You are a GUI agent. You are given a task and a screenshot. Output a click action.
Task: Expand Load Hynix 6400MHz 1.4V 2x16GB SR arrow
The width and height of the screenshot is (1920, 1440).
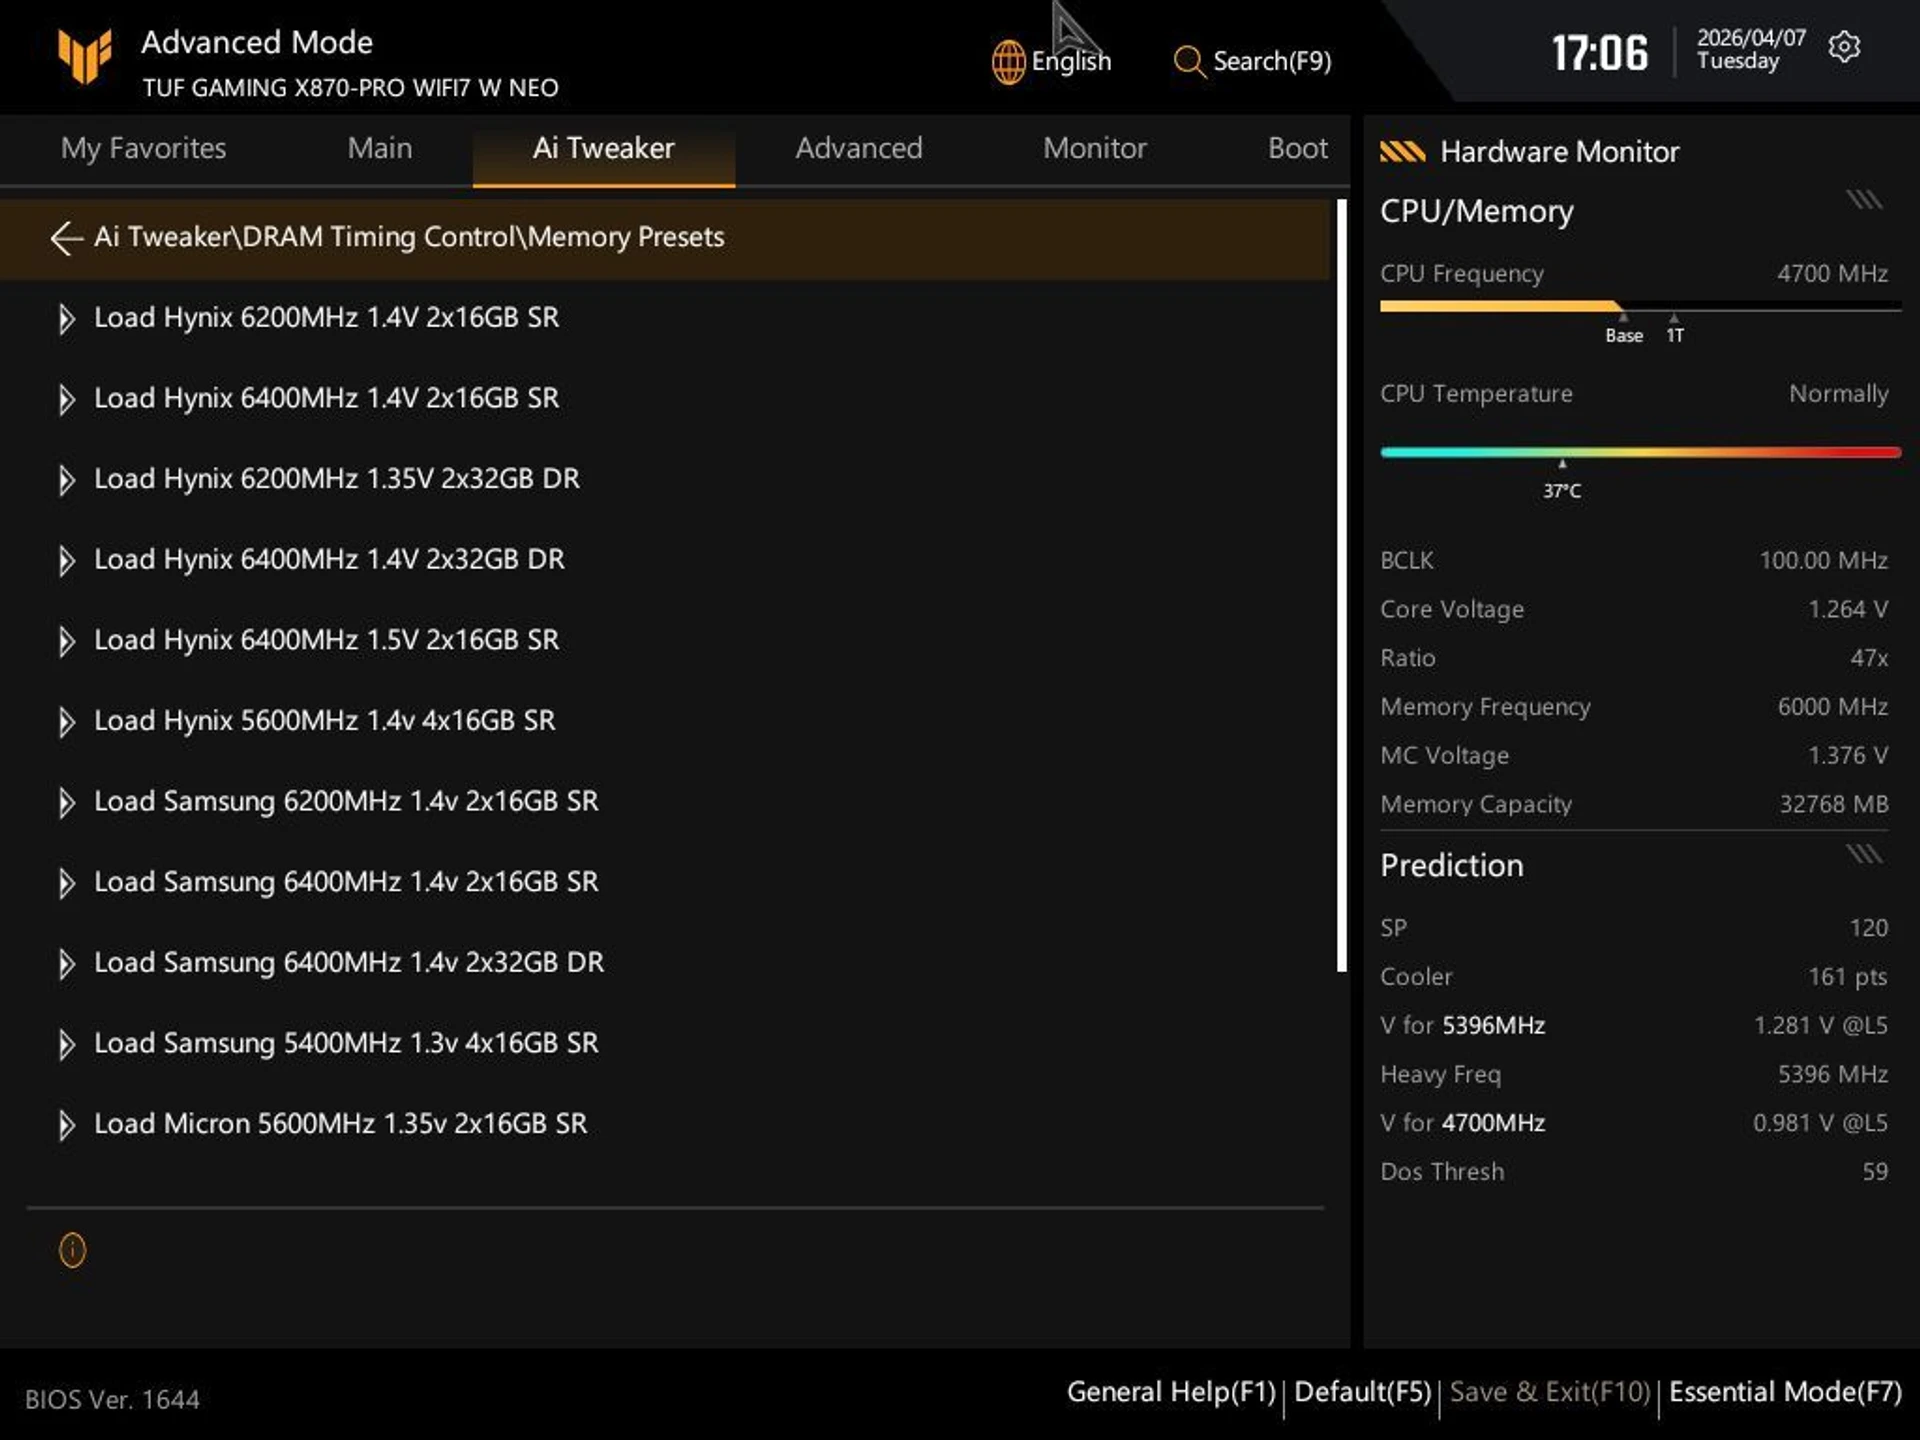[x=66, y=399]
